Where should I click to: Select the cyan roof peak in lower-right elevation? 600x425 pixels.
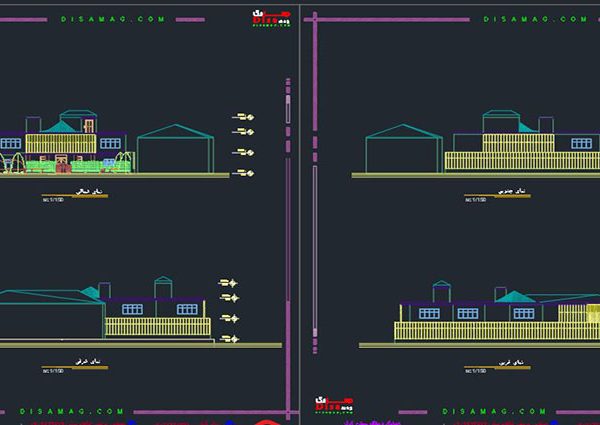514,296
